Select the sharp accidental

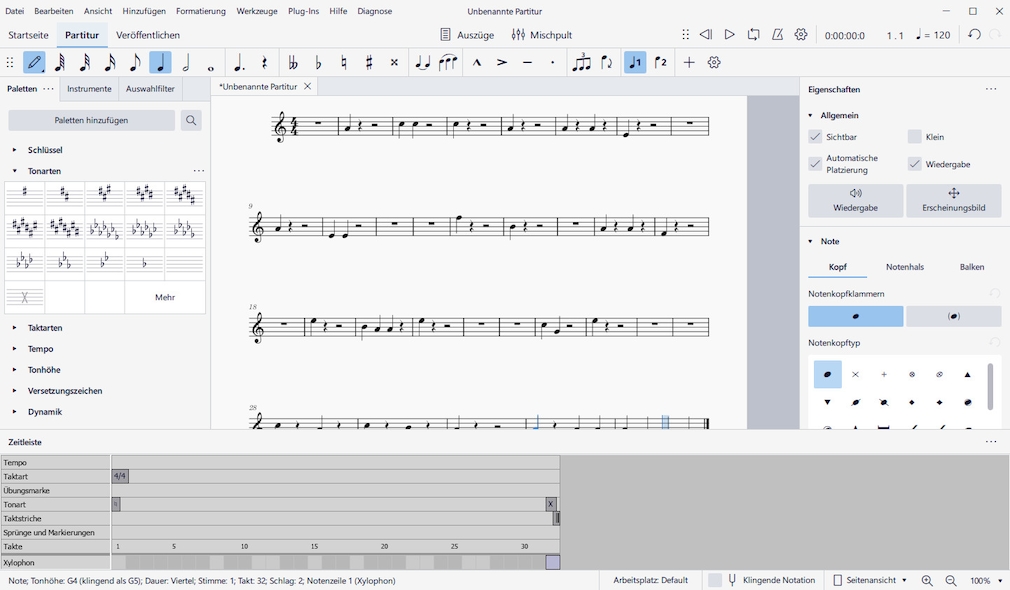click(x=368, y=62)
